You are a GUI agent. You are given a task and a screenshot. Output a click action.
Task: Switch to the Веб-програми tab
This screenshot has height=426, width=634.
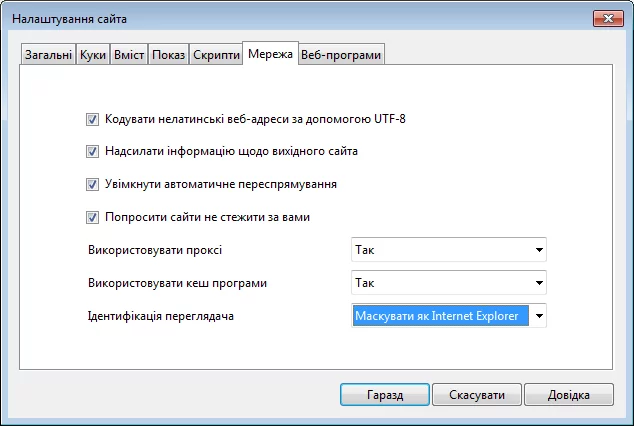341,55
